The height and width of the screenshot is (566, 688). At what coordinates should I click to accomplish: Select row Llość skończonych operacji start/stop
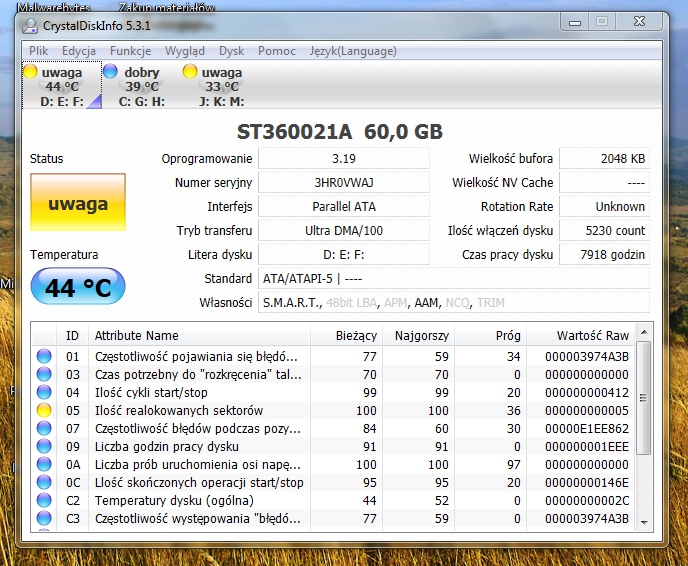[x=333, y=482]
